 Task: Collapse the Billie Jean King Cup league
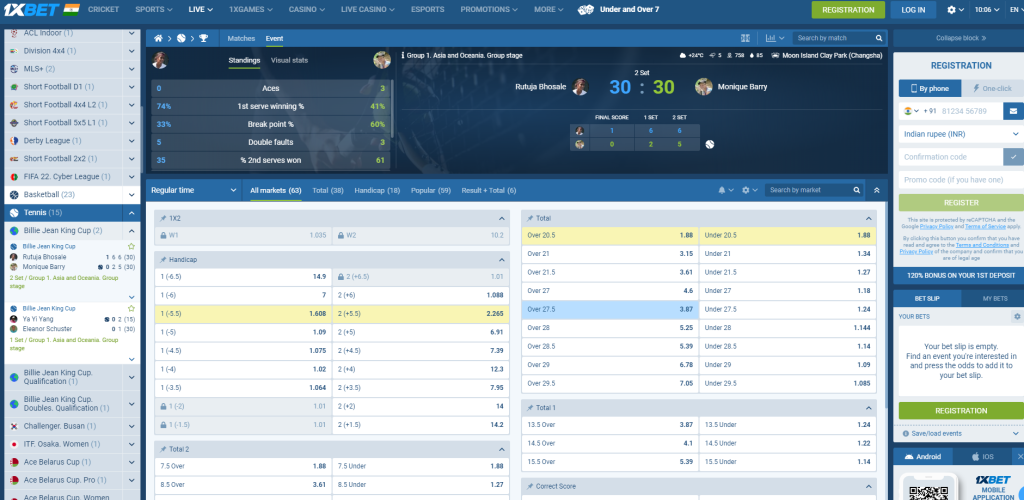tap(131, 230)
